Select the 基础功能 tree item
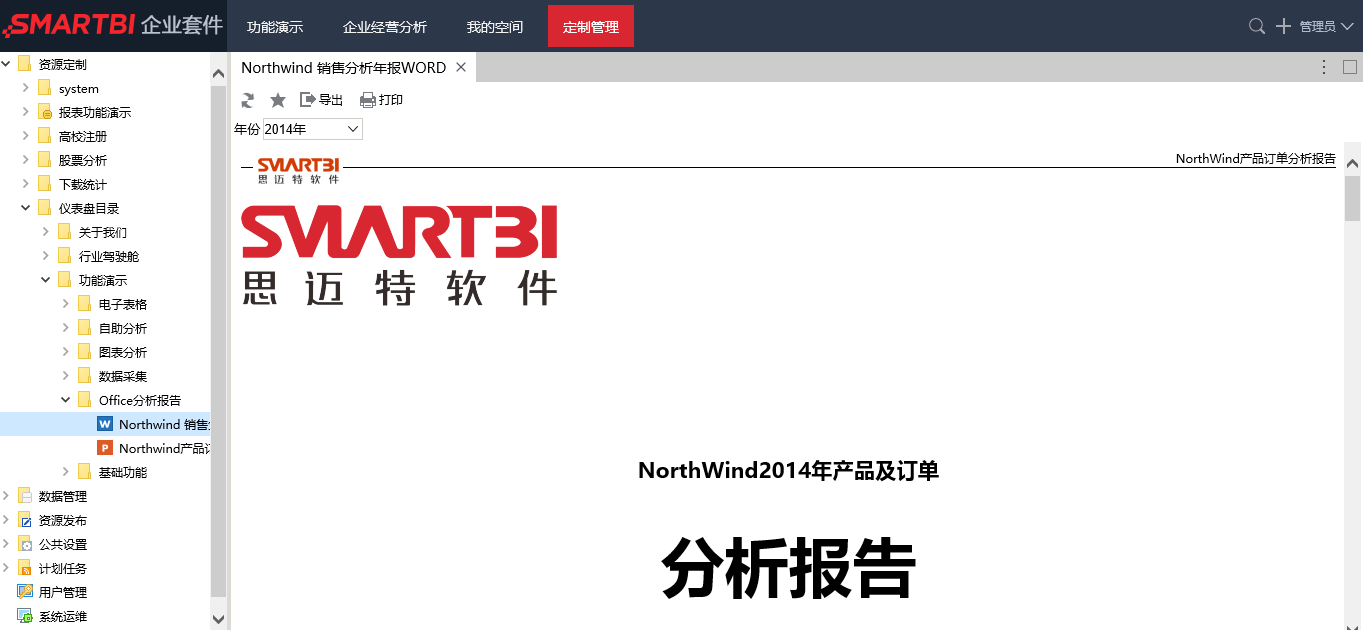The image size is (1363, 630). 123,472
